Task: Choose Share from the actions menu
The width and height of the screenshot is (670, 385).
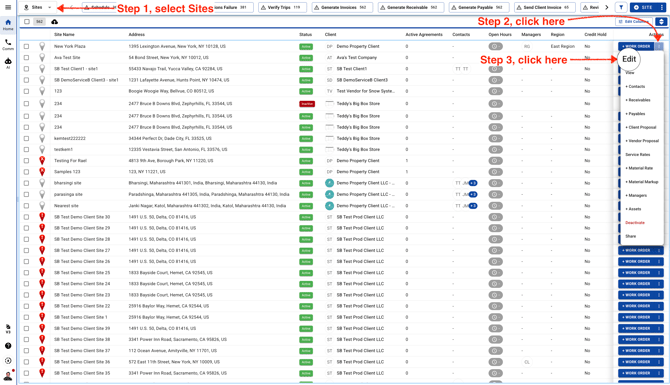Action: tap(631, 236)
